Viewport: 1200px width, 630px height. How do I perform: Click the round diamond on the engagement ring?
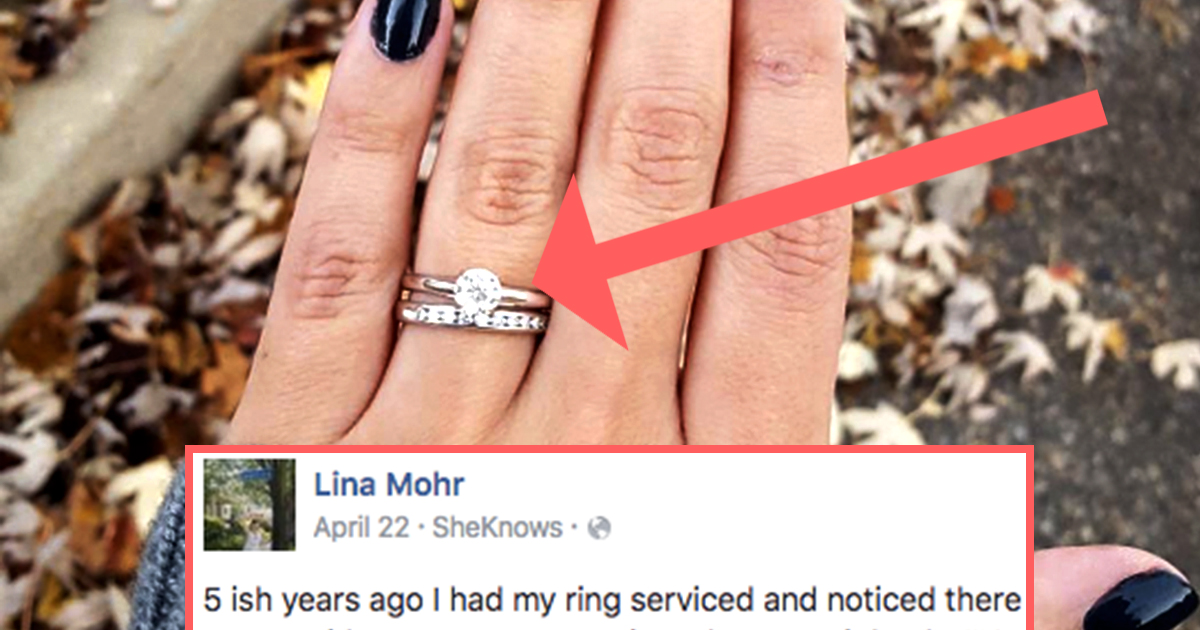(477, 290)
